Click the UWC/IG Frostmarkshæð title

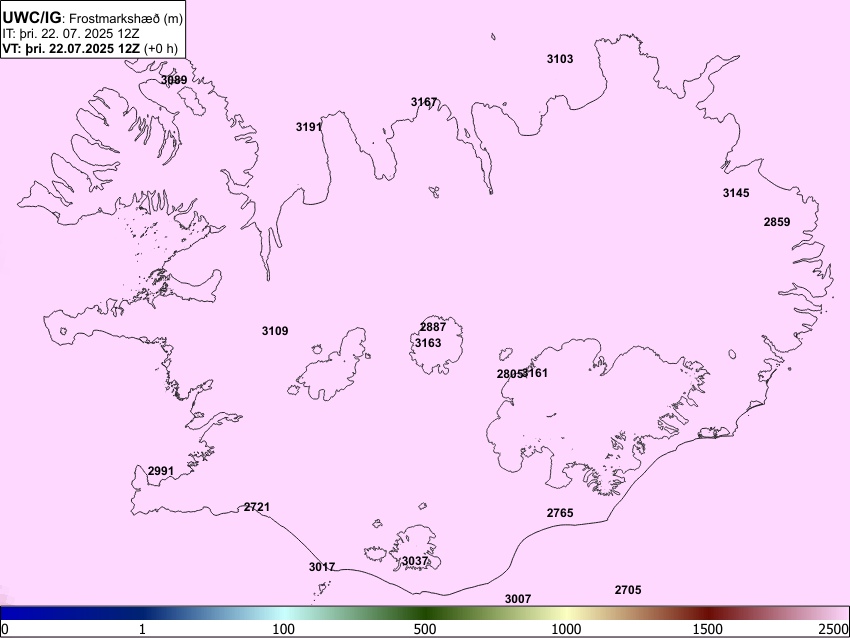point(93,18)
